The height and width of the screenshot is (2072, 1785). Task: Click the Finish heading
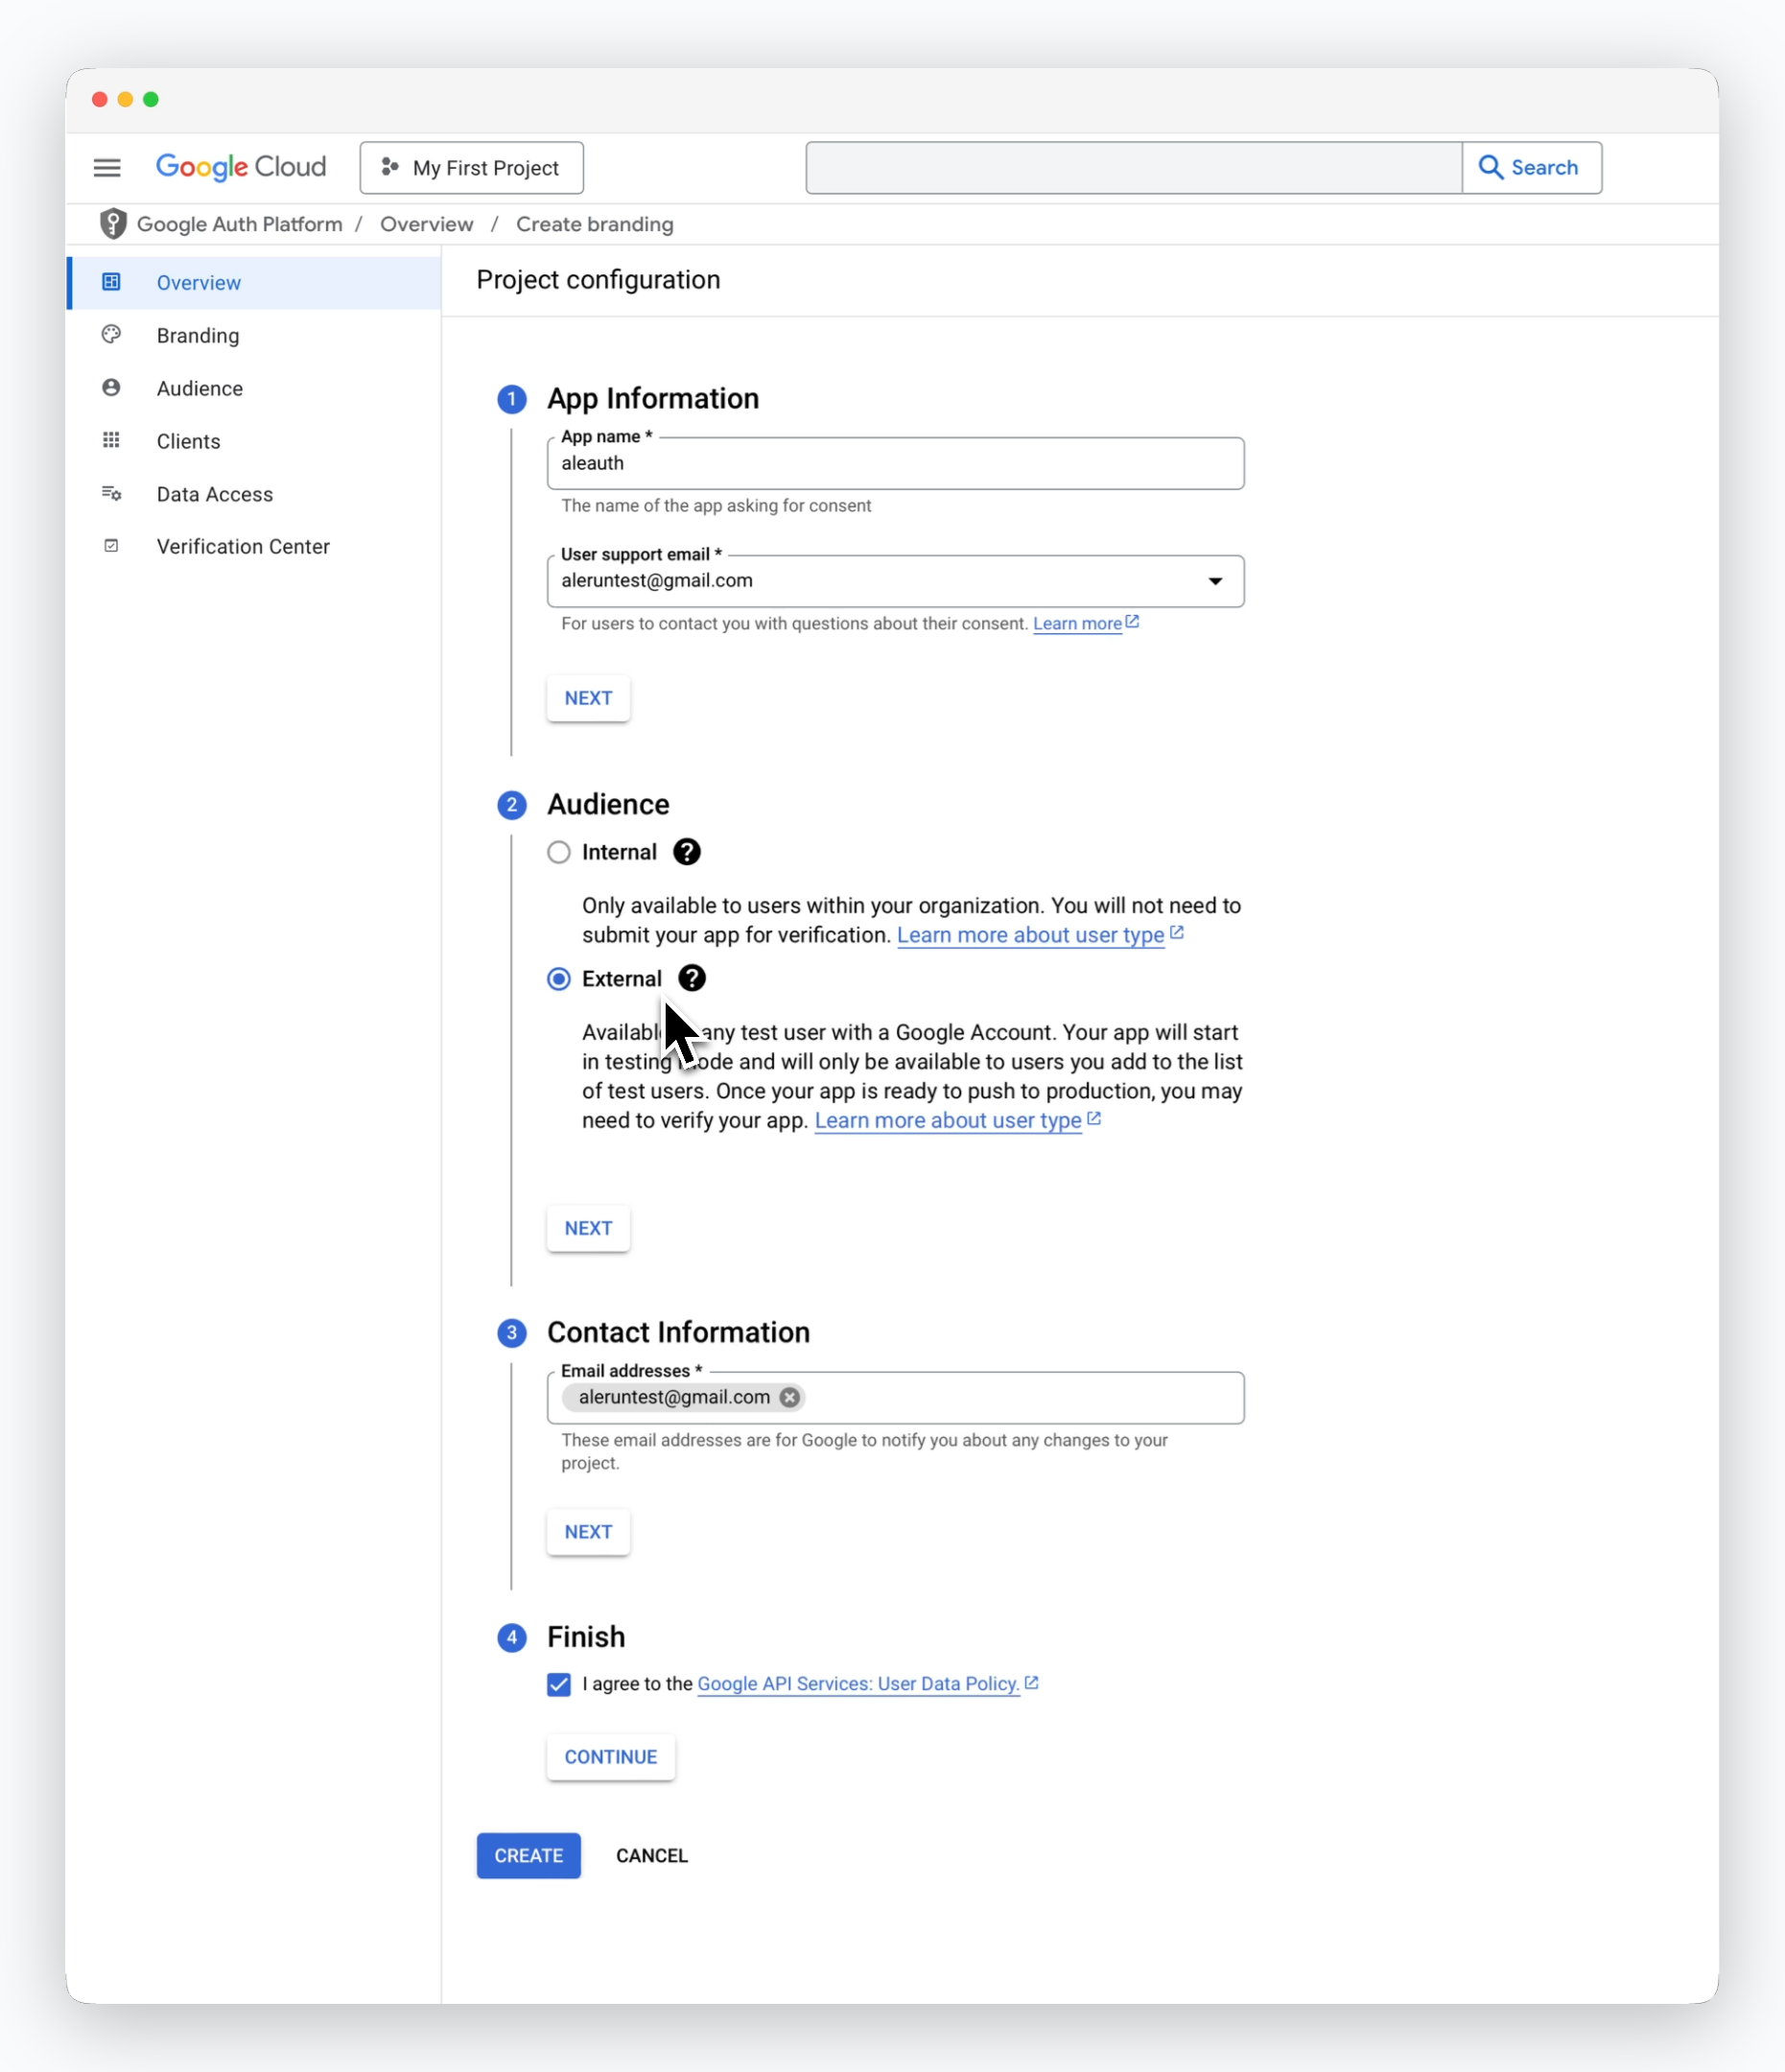click(x=586, y=1637)
